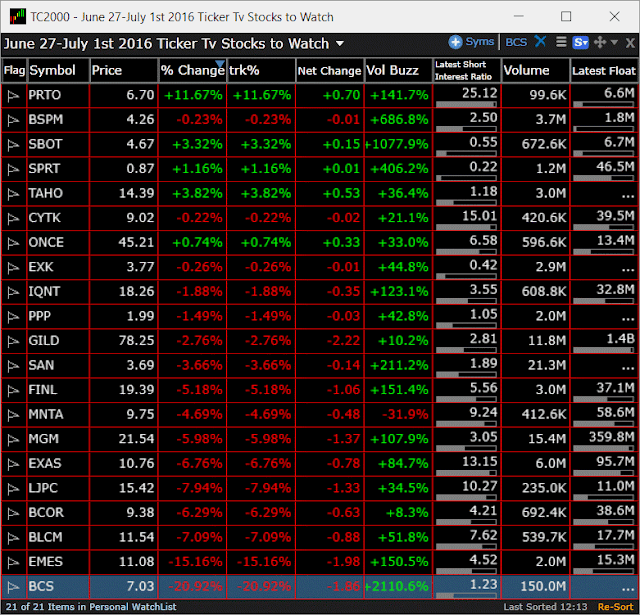The height and width of the screenshot is (615, 640).
Task: Toggle the flag for IQNT
Action: point(13,292)
